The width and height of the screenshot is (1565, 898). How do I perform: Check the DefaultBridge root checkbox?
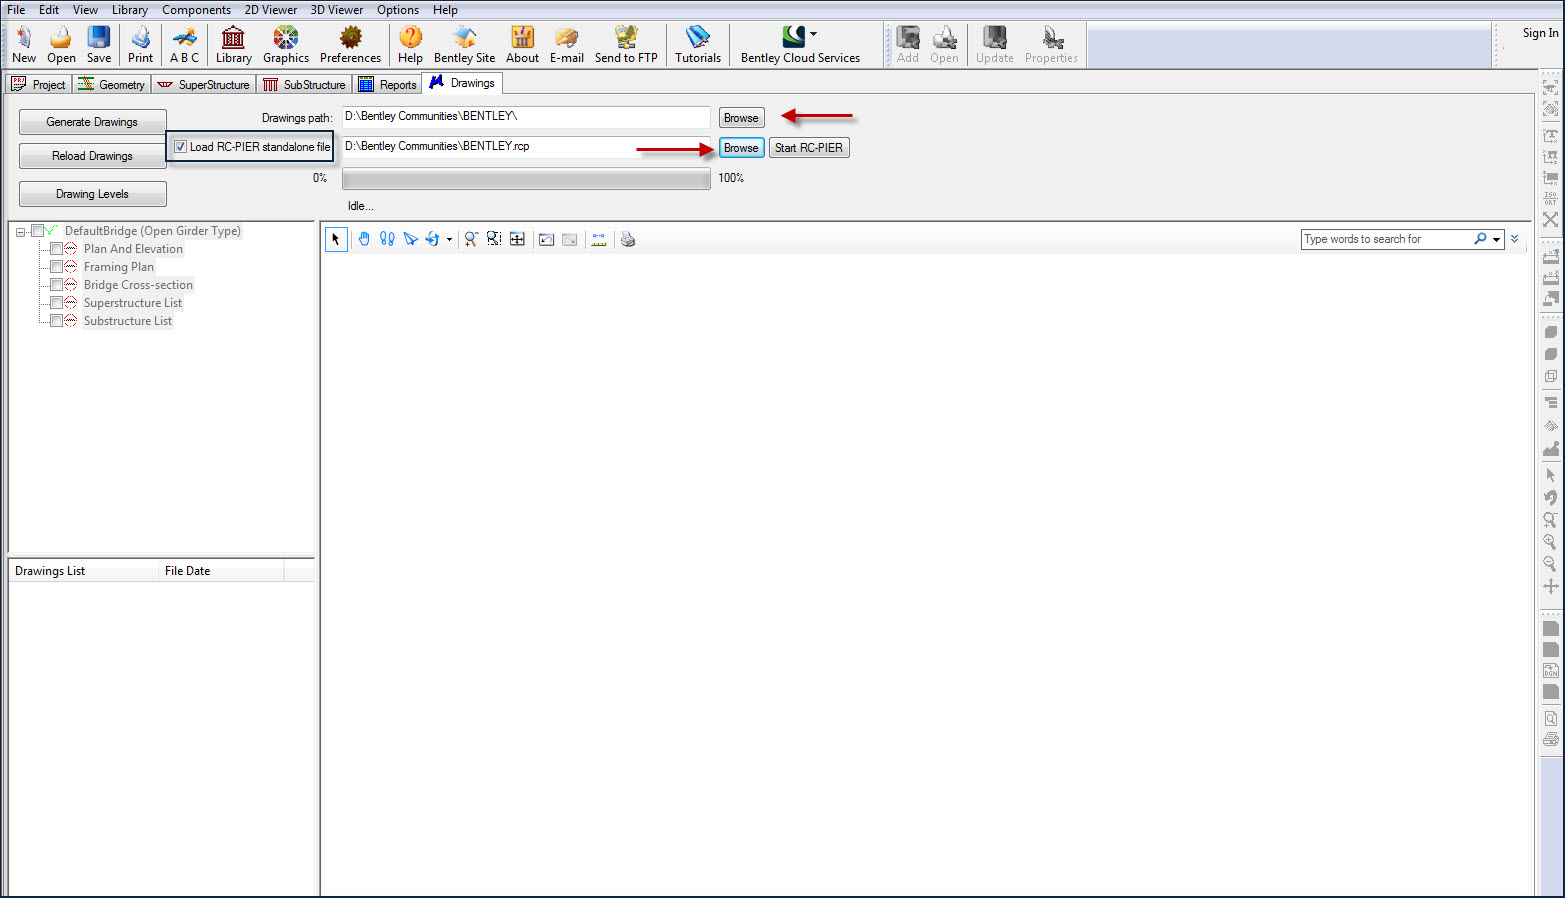38,231
